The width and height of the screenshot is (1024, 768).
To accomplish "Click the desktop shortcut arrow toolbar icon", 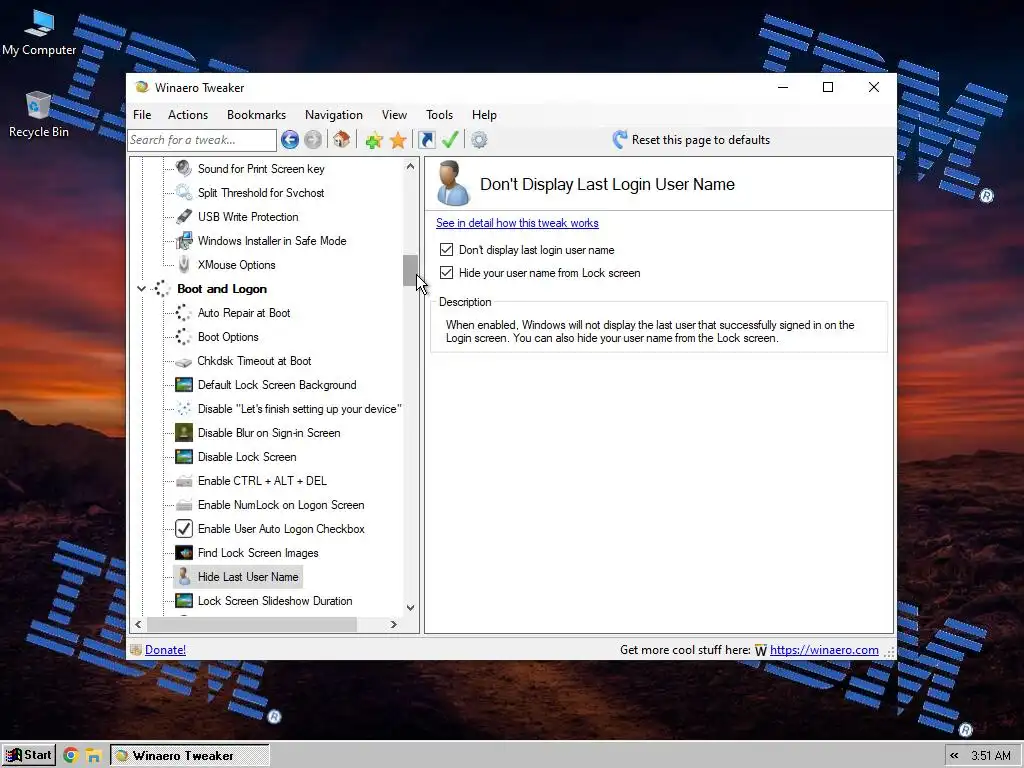I will tap(426, 140).
